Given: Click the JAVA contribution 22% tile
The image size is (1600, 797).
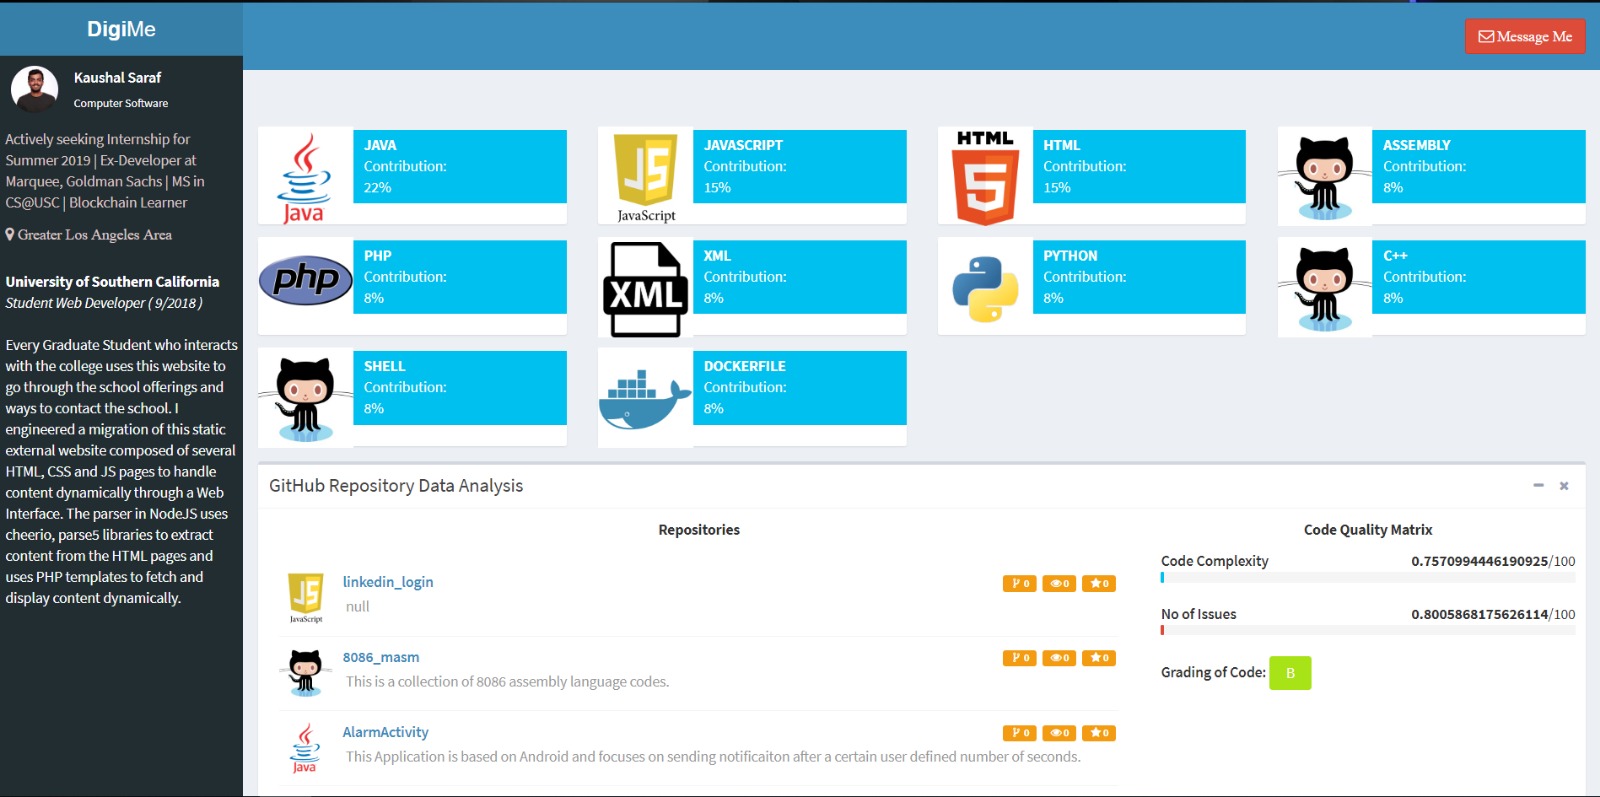Looking at the screenshot, I should click(x=460, y=166).
